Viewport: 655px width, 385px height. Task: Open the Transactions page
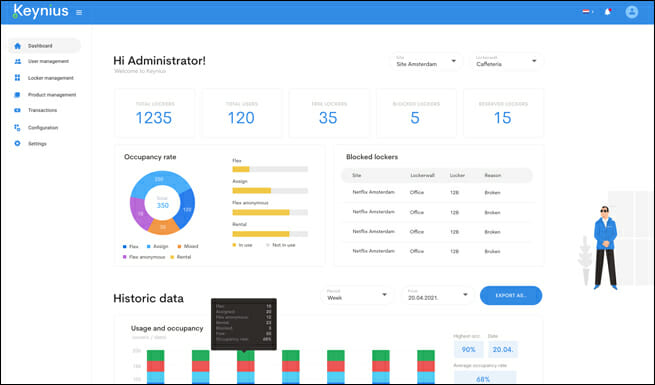tap(42, 110)
